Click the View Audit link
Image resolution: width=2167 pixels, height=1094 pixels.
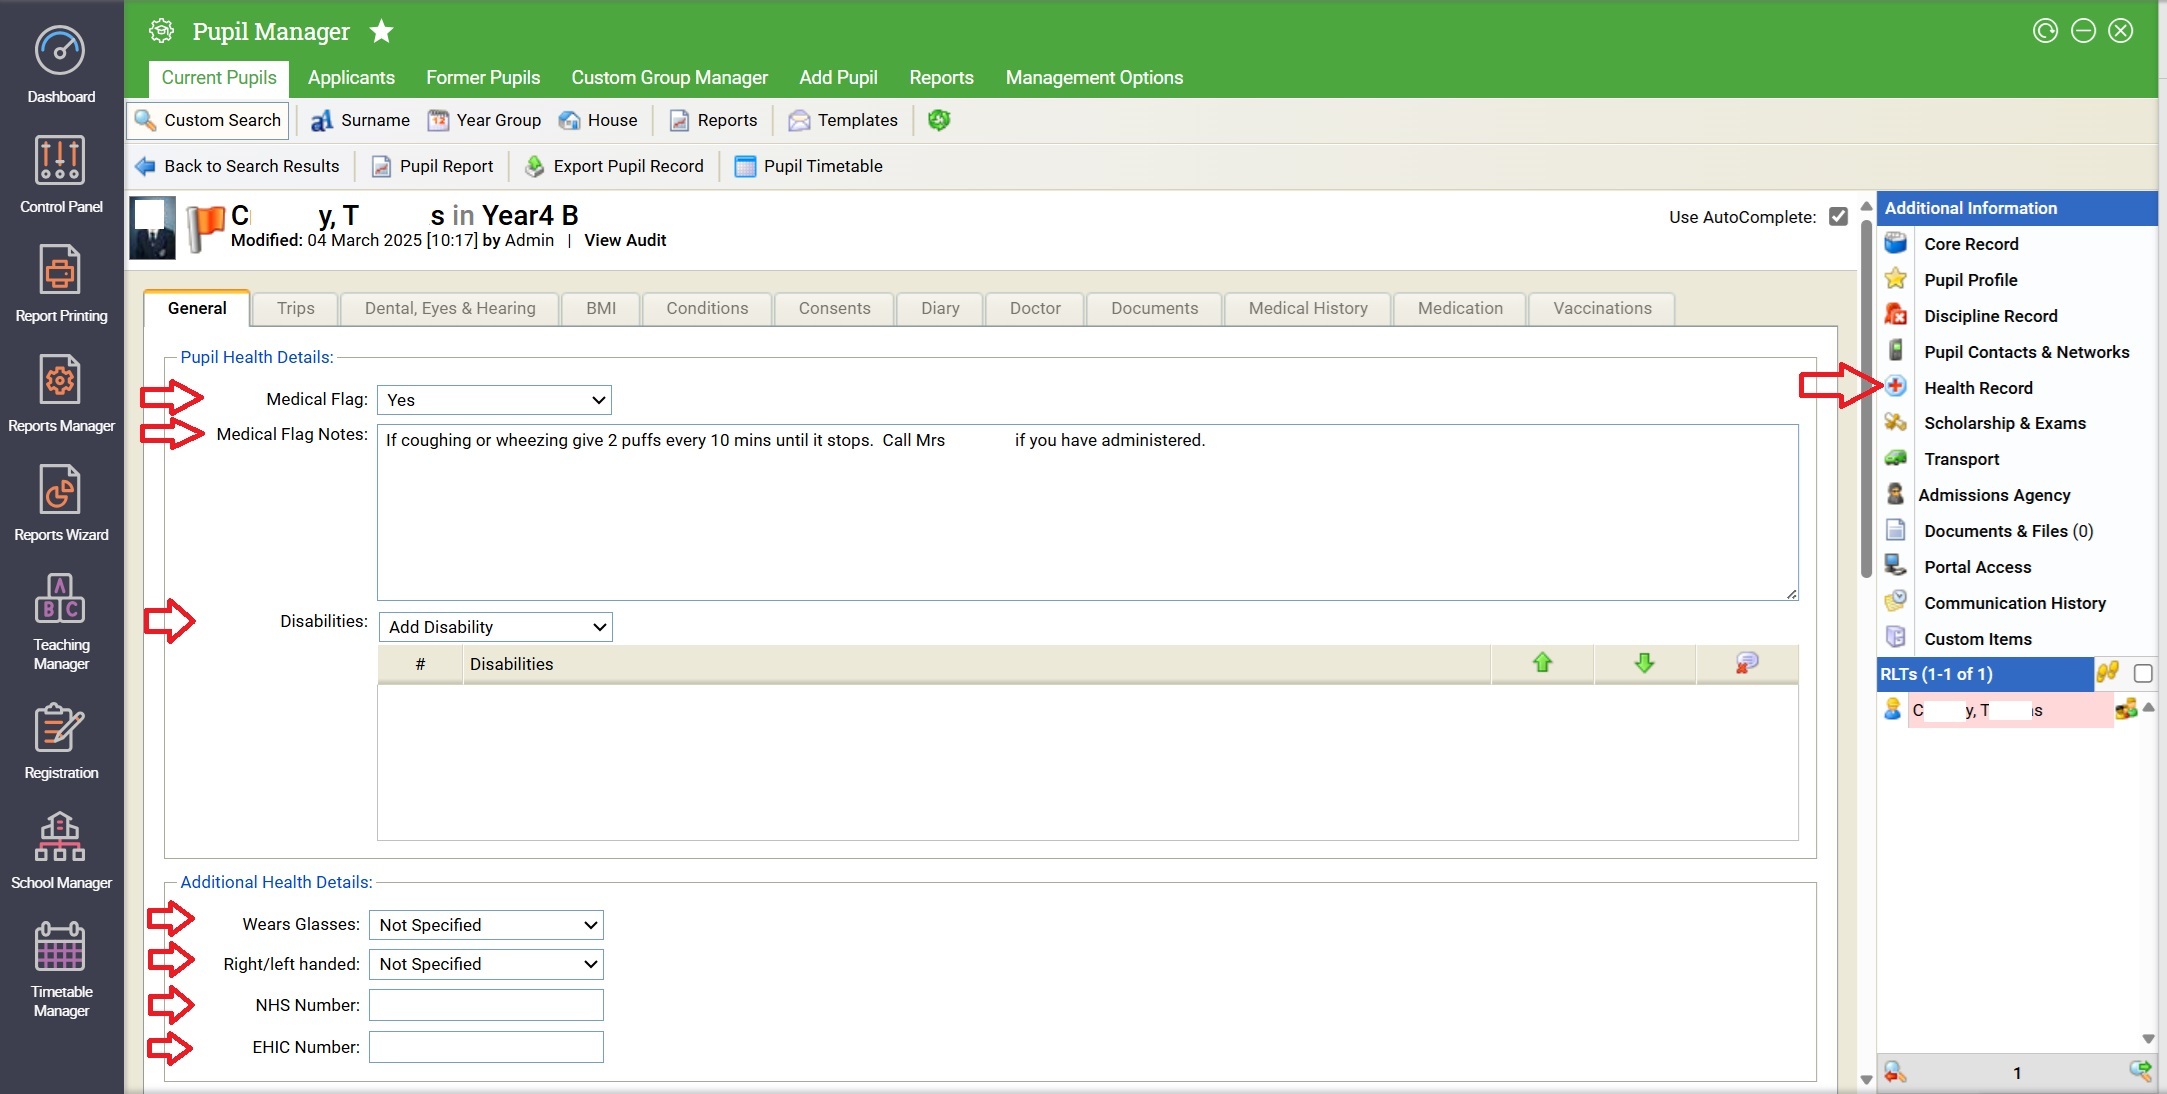pos(625,240)
